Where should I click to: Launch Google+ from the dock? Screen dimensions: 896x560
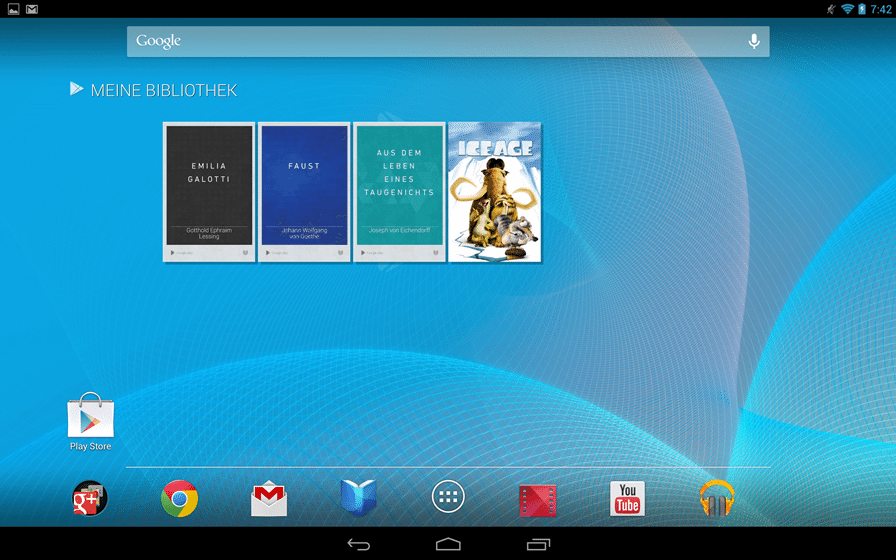[x=90, y=498]
